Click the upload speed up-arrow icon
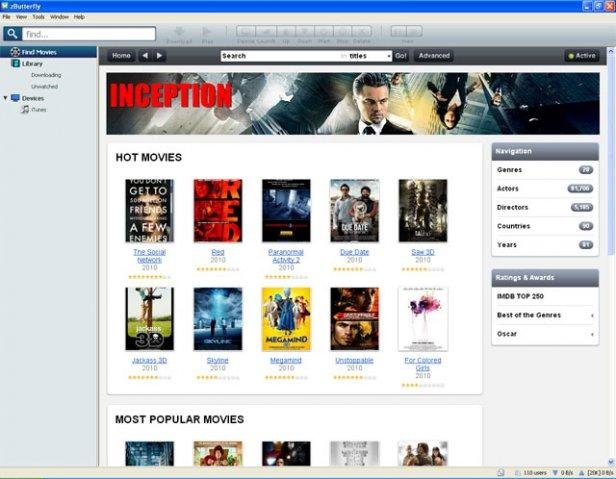 coord(581,473)
